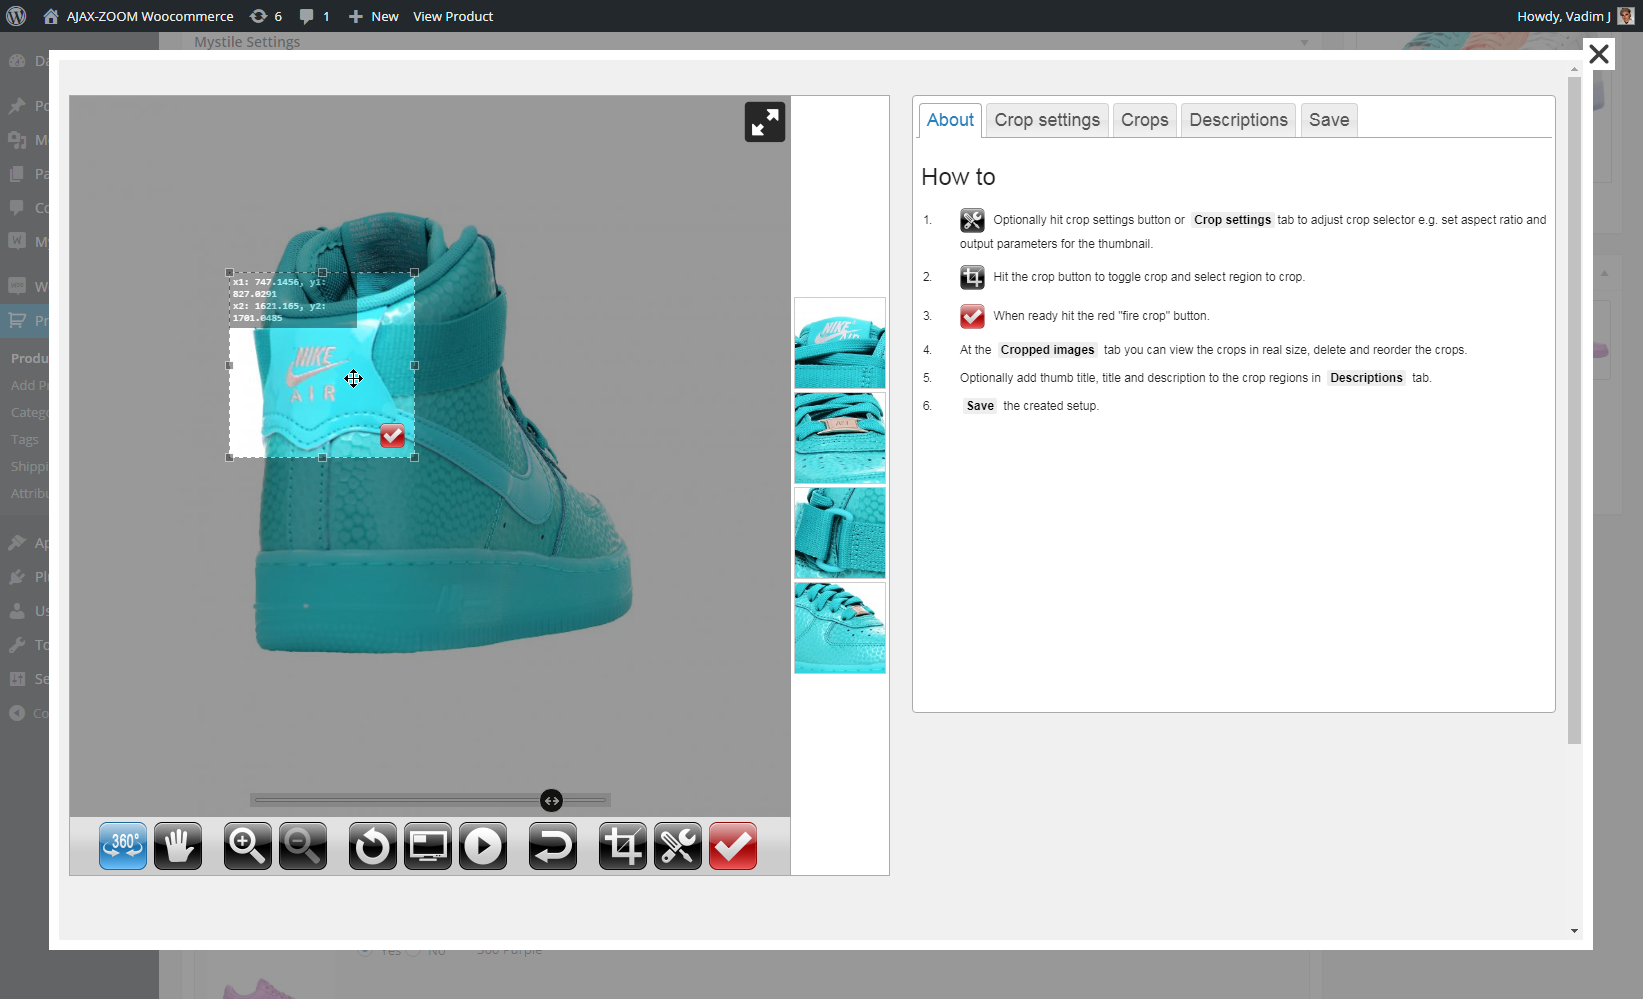The width and height of the screenshot is (1643, 999).
Task: Open the WordPress logo menu
Action: tap(16, 16)
